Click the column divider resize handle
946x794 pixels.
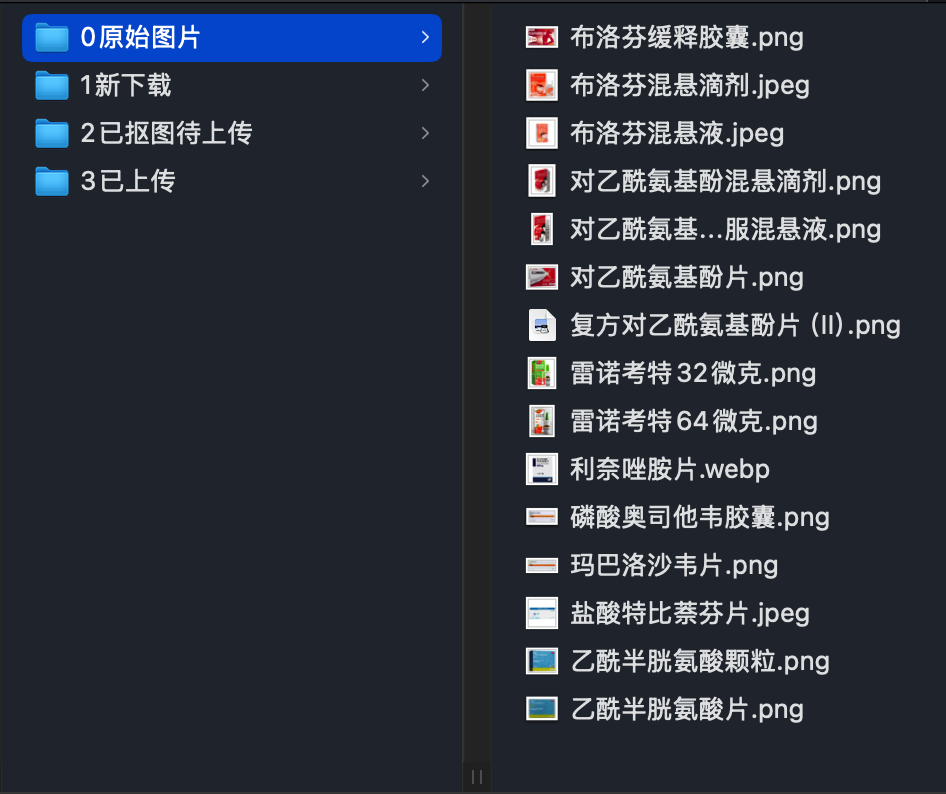477,777
